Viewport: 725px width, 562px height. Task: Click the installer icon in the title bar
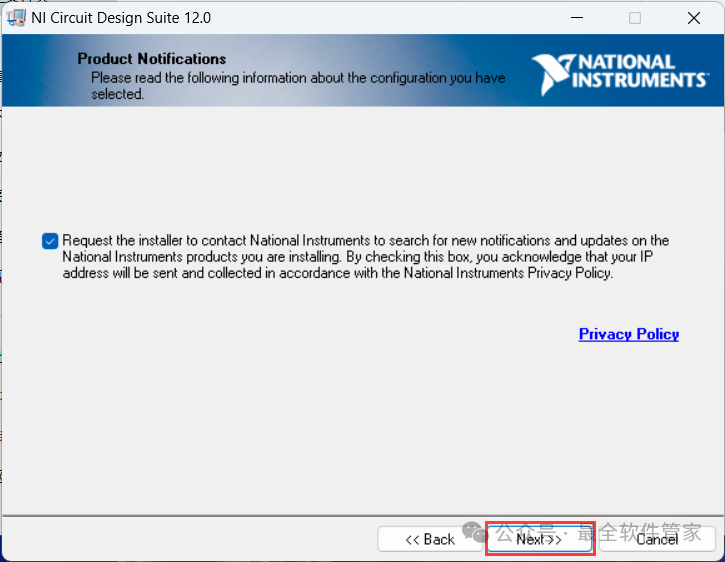[x=16, y=18]
